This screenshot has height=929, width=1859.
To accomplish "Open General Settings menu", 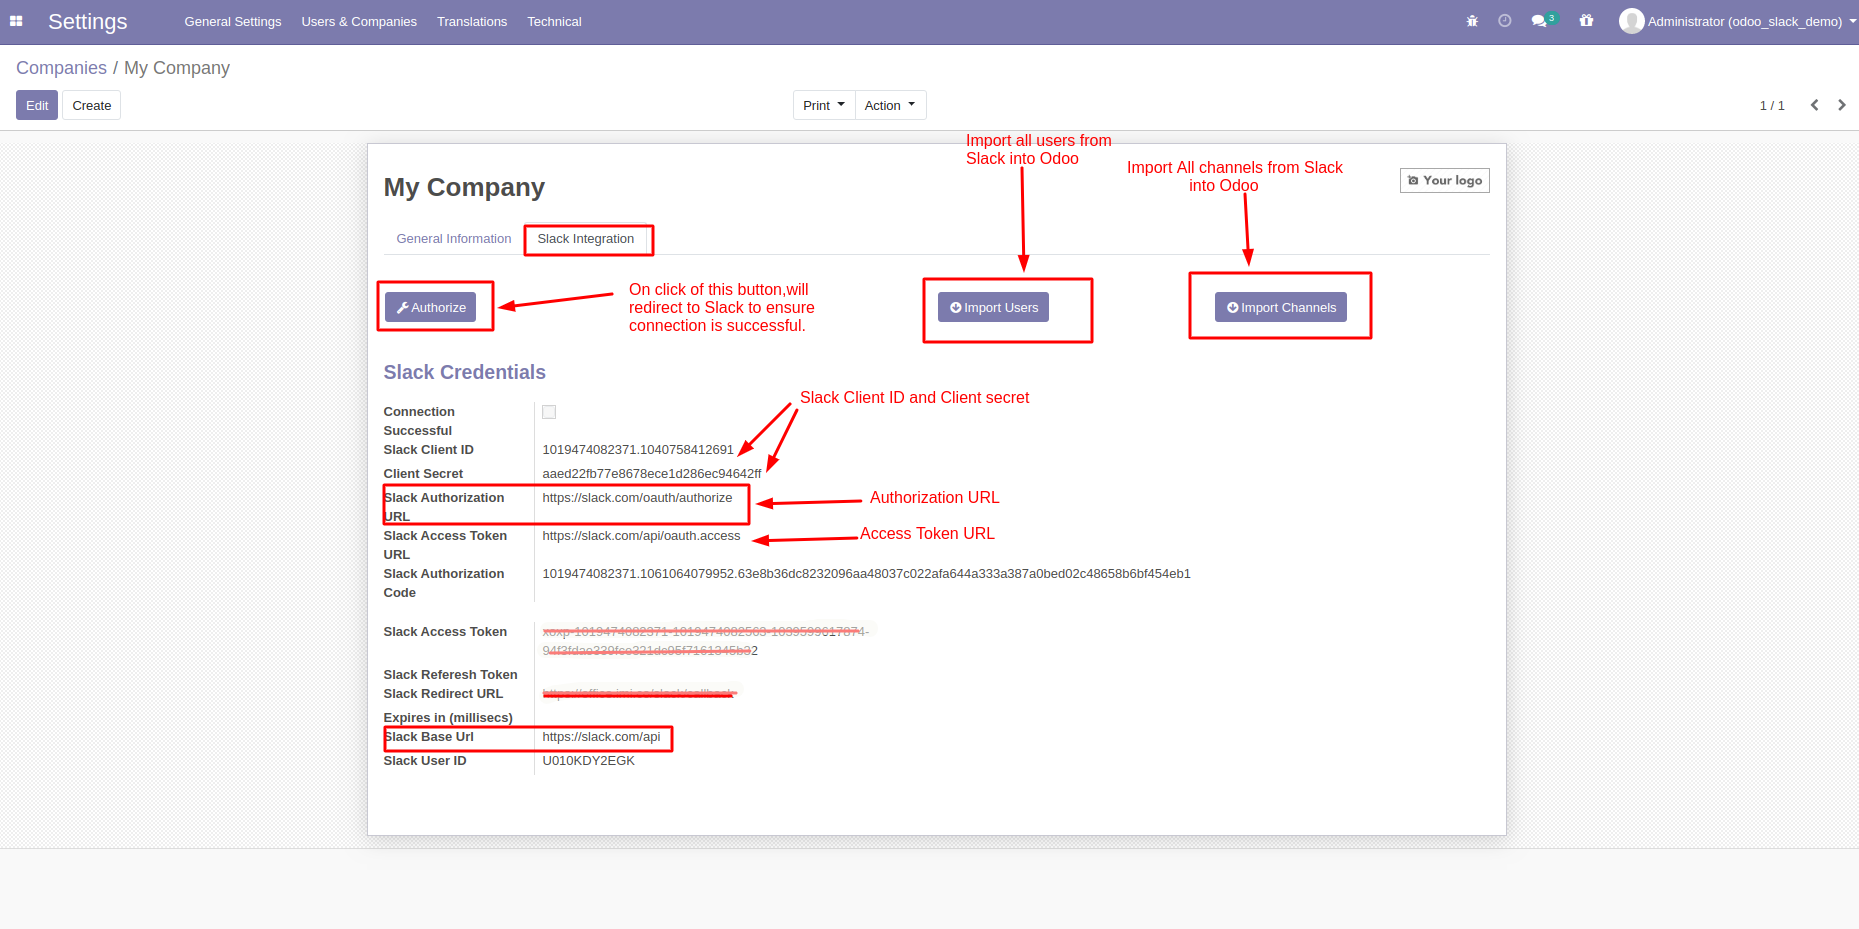I will (x=233, y=21).
